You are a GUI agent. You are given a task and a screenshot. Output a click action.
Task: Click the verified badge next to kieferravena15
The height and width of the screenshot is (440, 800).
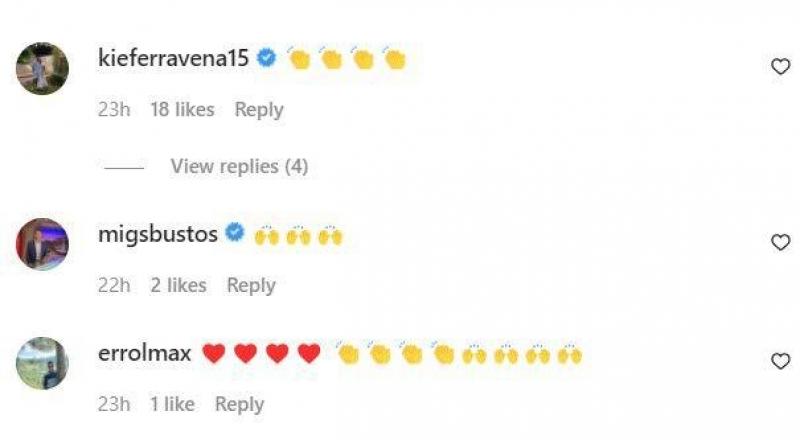coord(266,59)
